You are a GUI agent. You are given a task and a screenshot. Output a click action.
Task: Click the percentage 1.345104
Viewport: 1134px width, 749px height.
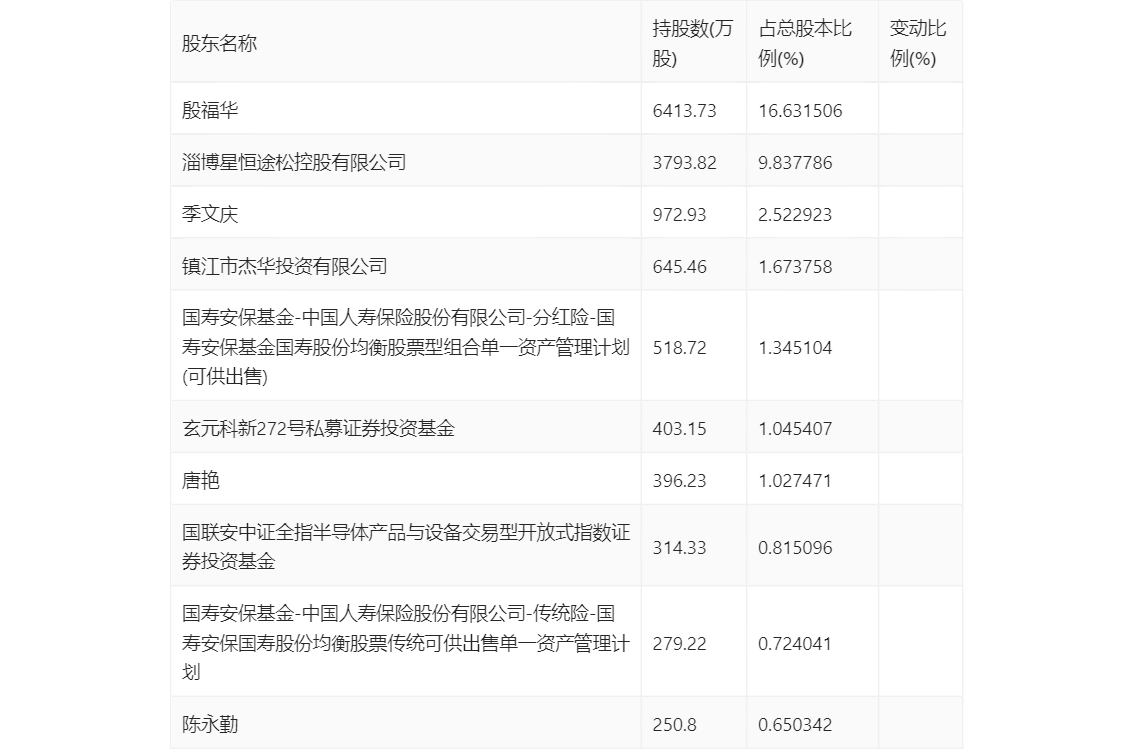795,348
